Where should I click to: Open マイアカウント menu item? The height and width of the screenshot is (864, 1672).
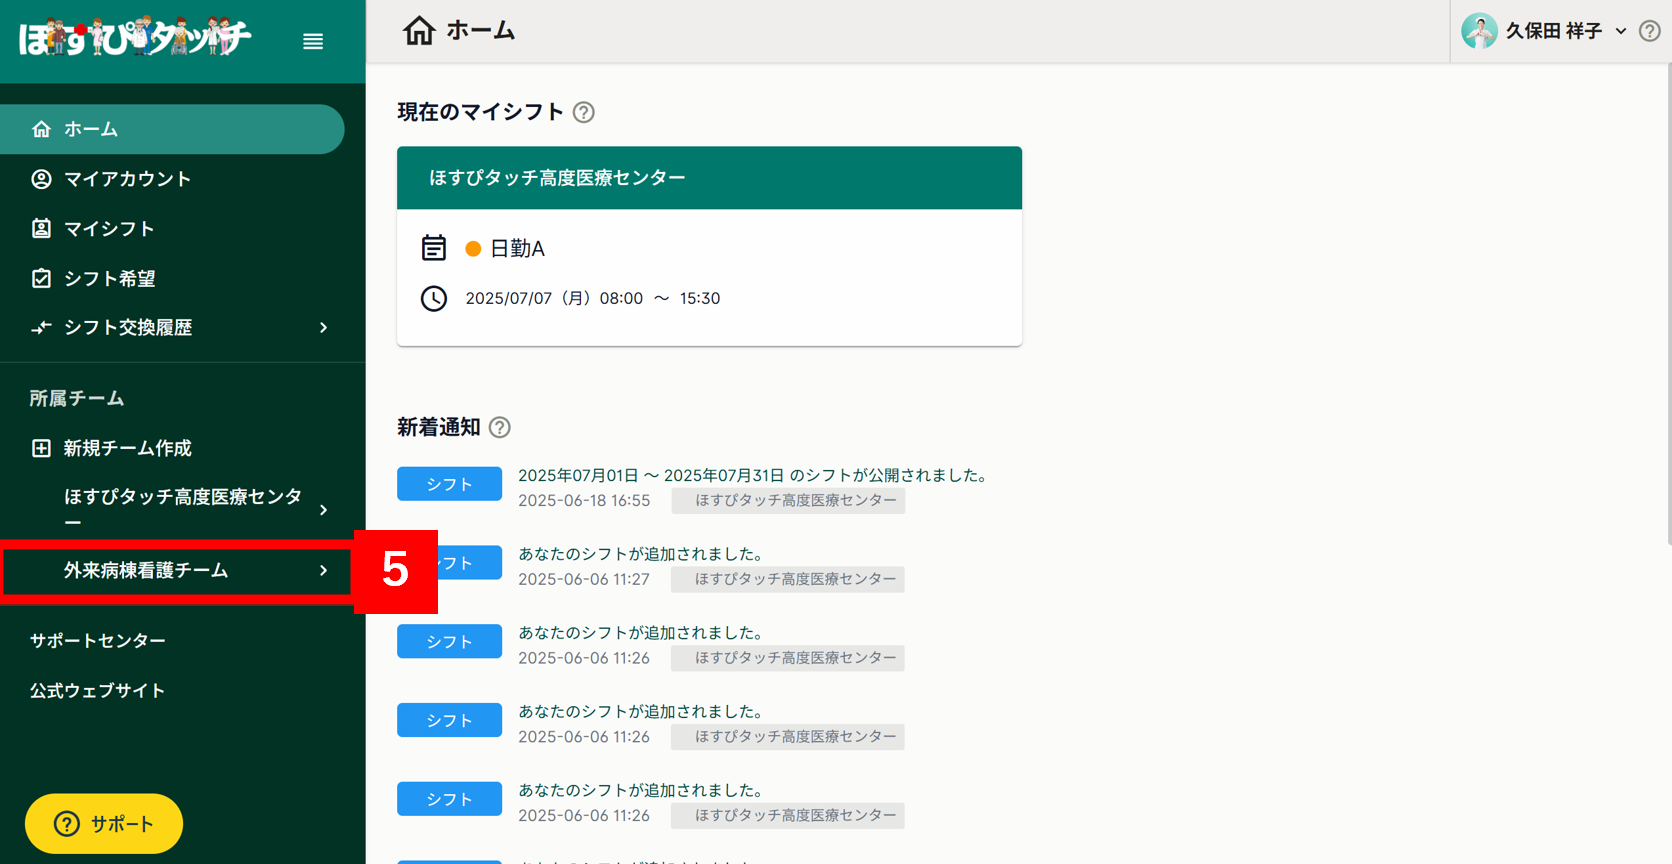click(x=172, y=179)
